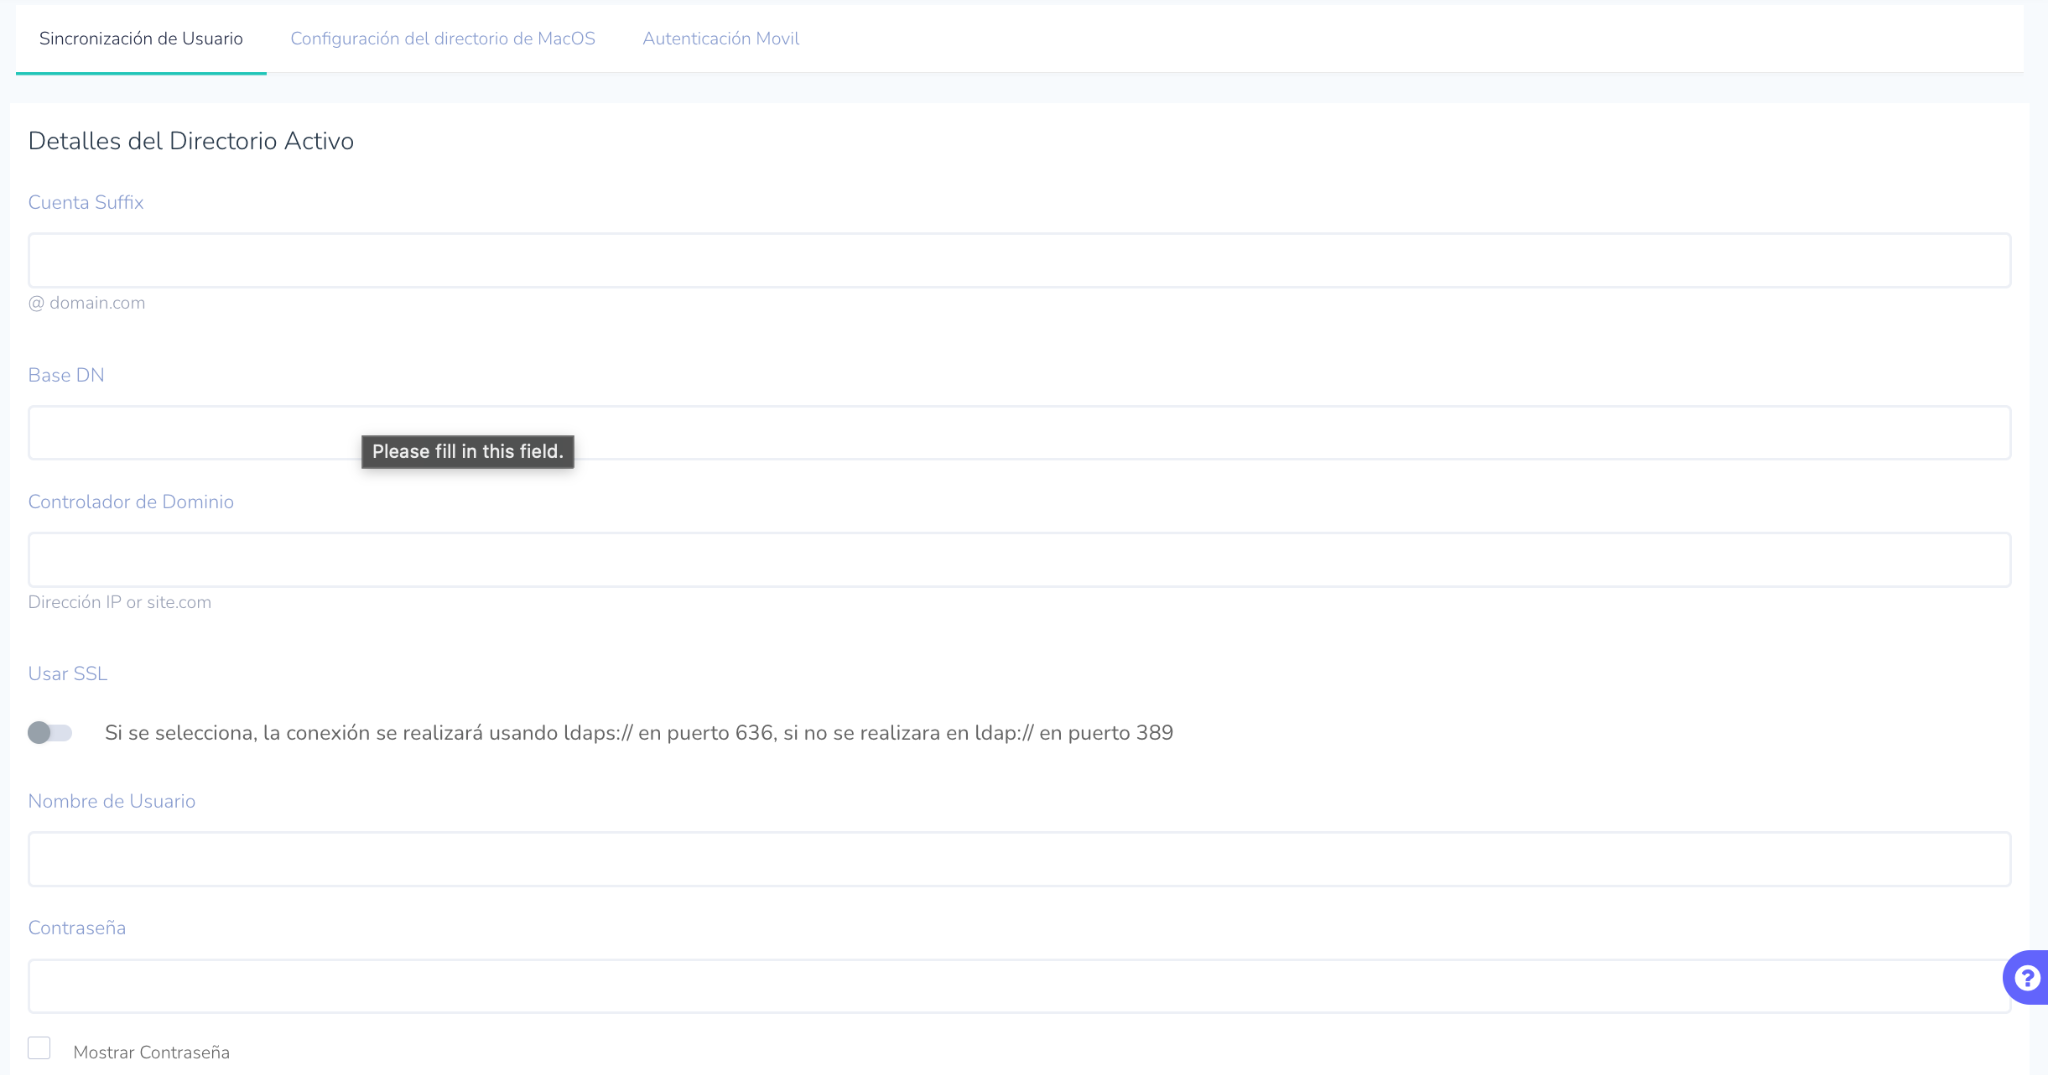This screenshot has width=2048, height=1075.
Task: Go to the Autenticación Movil tab
Action: [x=720, y=38]
